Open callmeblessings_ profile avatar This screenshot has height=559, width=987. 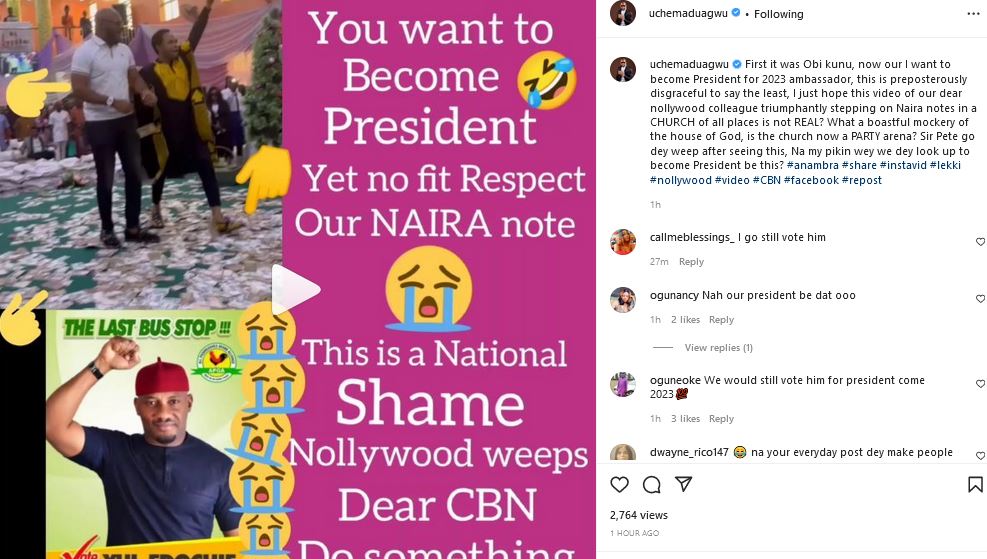coord(622,241)
